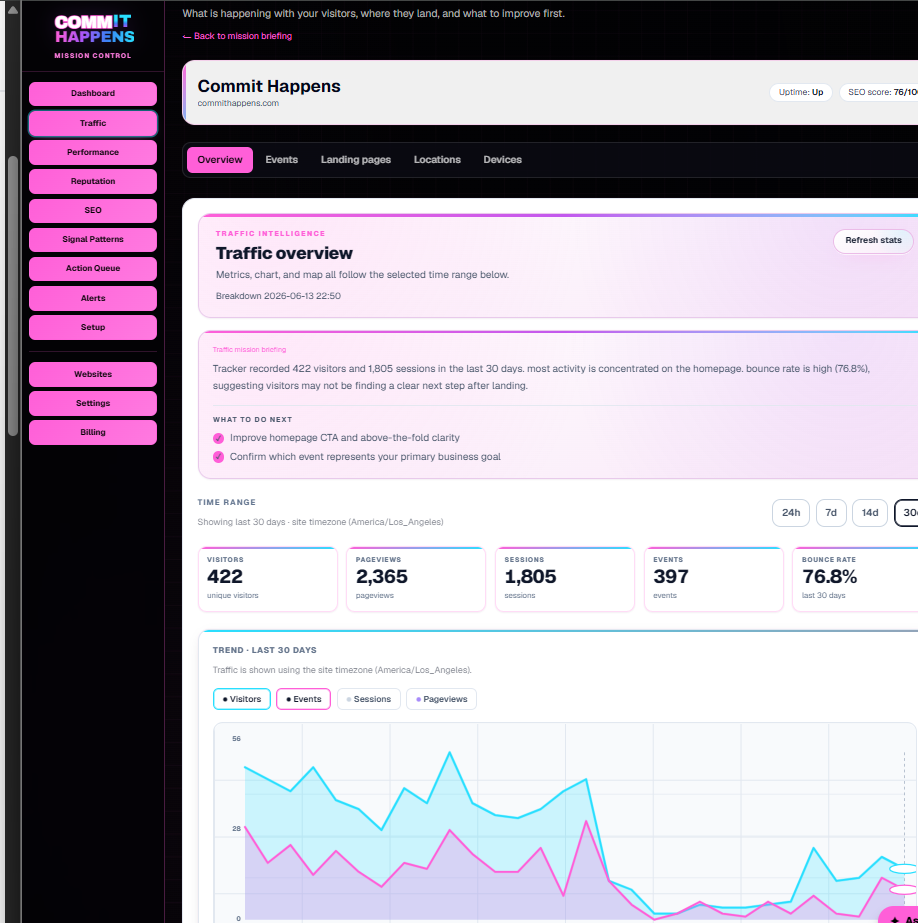Click the commithappens.com domain text
Screen dimensions: 918x923
(x=238, y=103)
